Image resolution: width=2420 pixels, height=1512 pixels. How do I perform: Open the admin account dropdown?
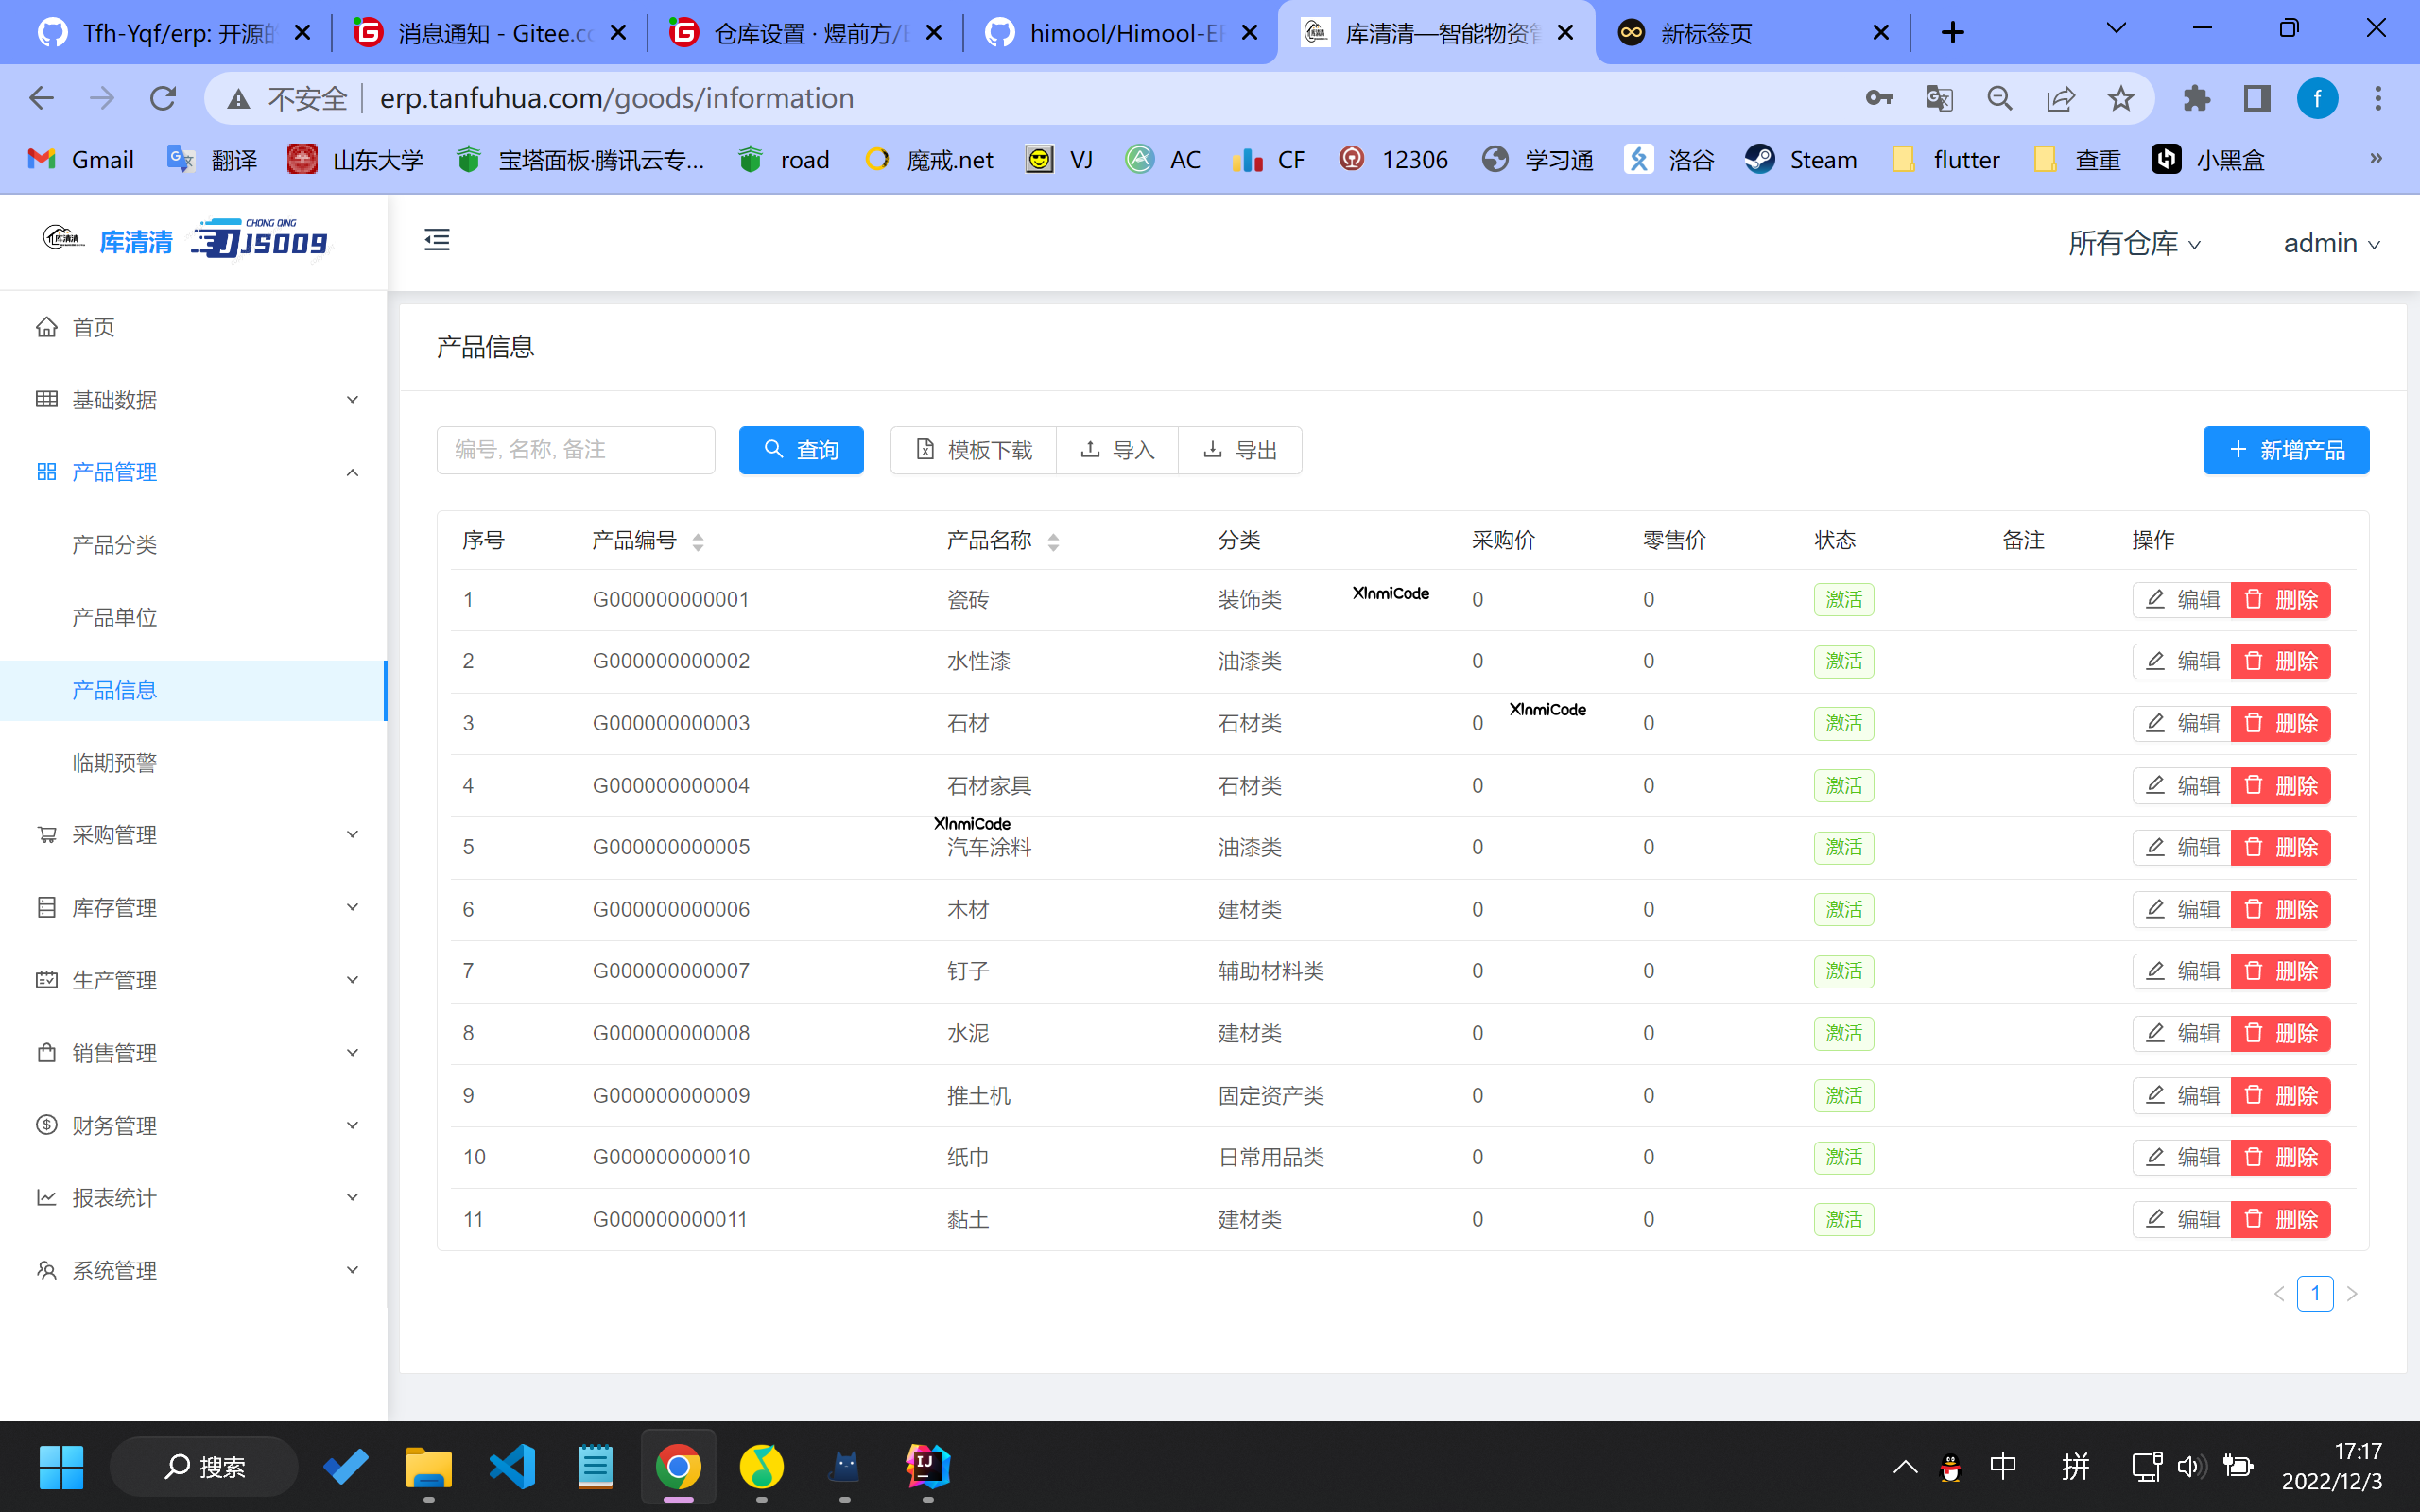2330,242
